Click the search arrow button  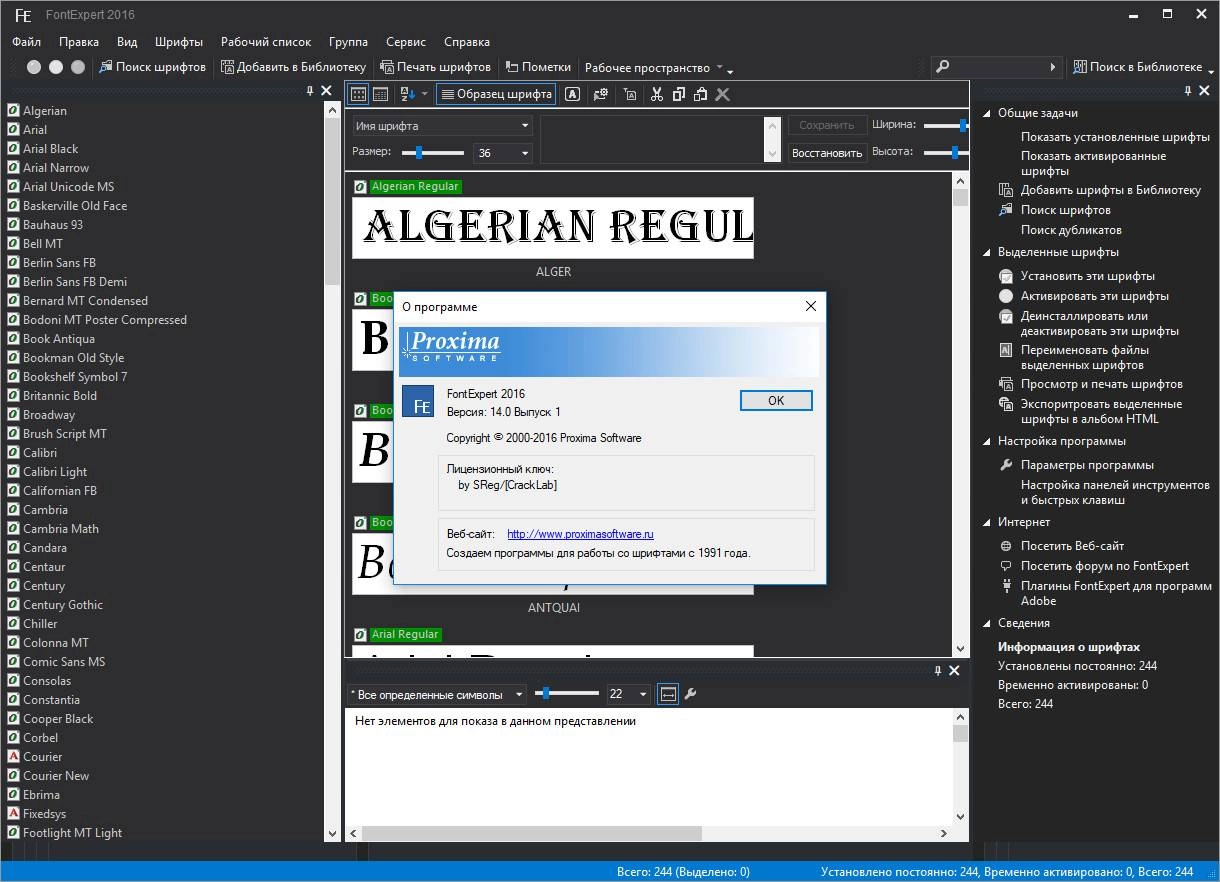pos(1052,67)
